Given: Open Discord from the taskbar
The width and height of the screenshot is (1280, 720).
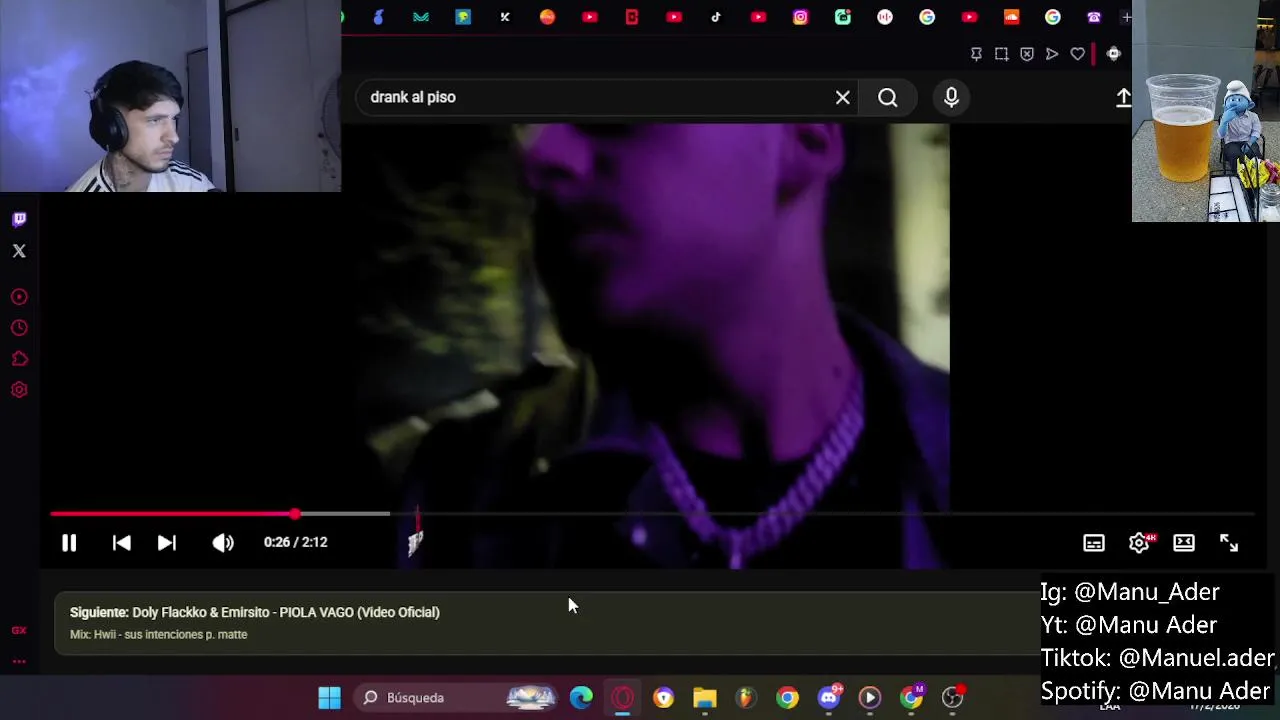Looking at the screenshot, I should tap(829, 697).
